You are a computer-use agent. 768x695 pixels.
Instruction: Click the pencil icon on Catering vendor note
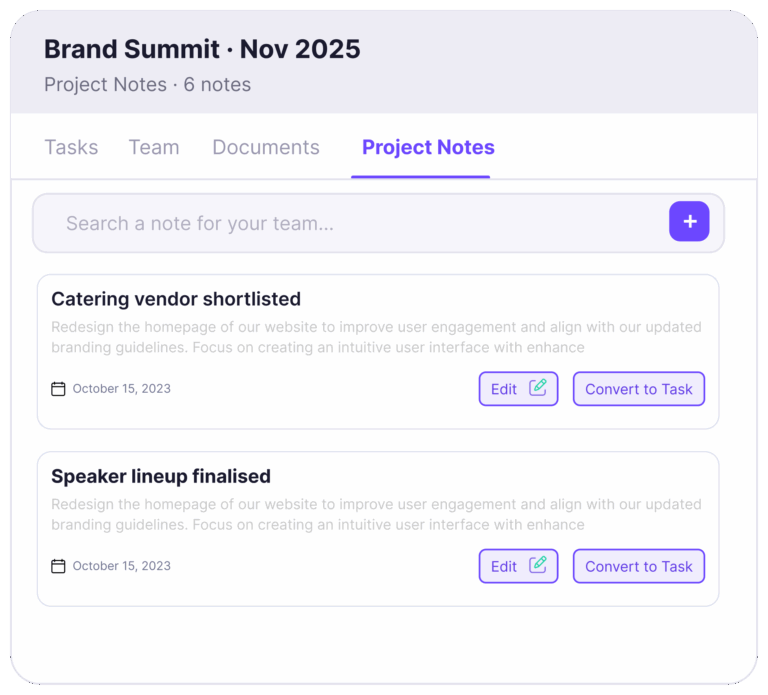(x=538, y=388)
